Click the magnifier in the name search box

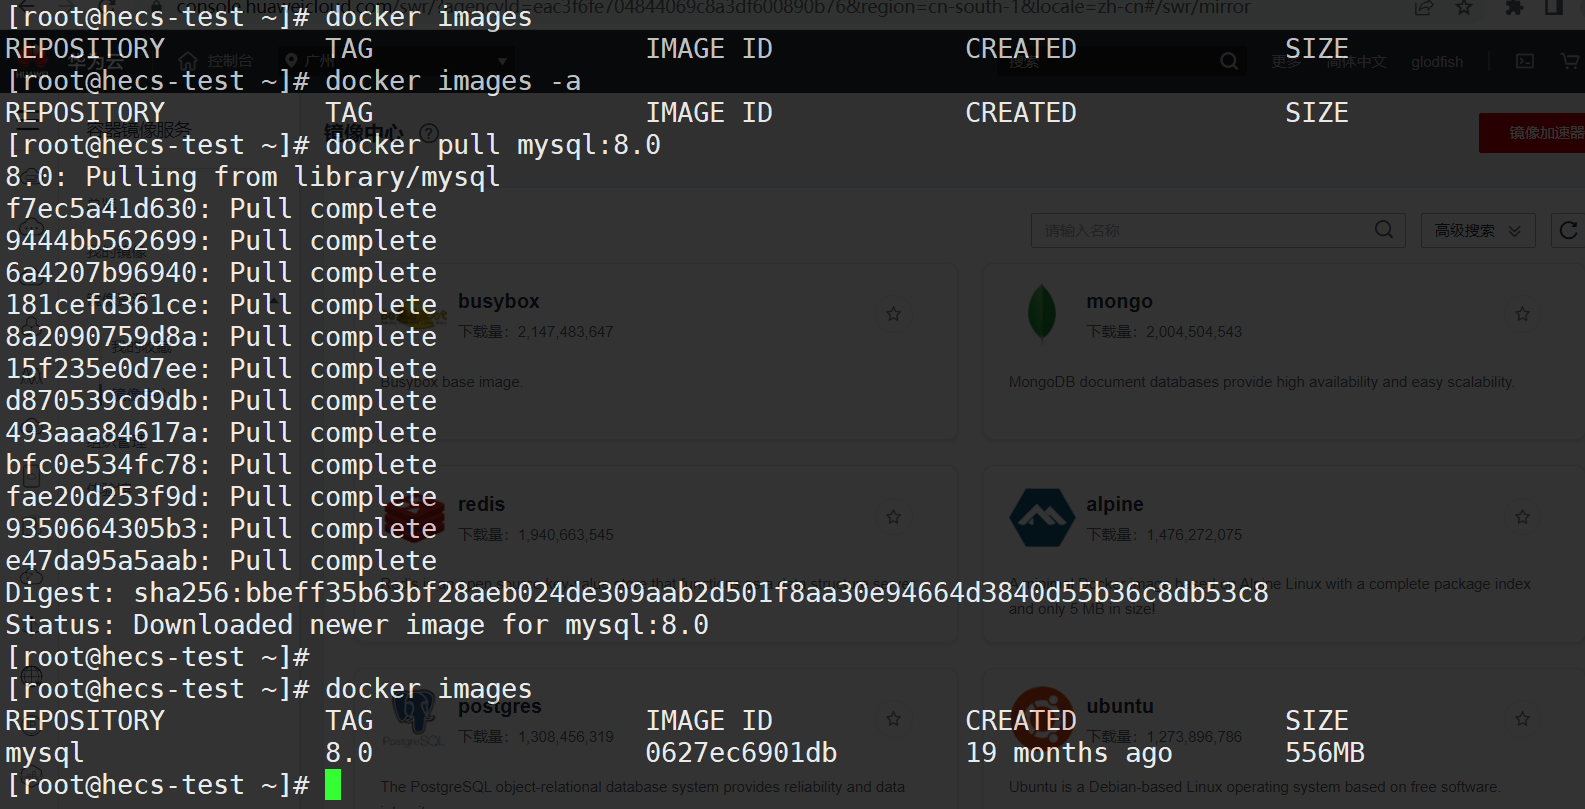point(1384,230)
